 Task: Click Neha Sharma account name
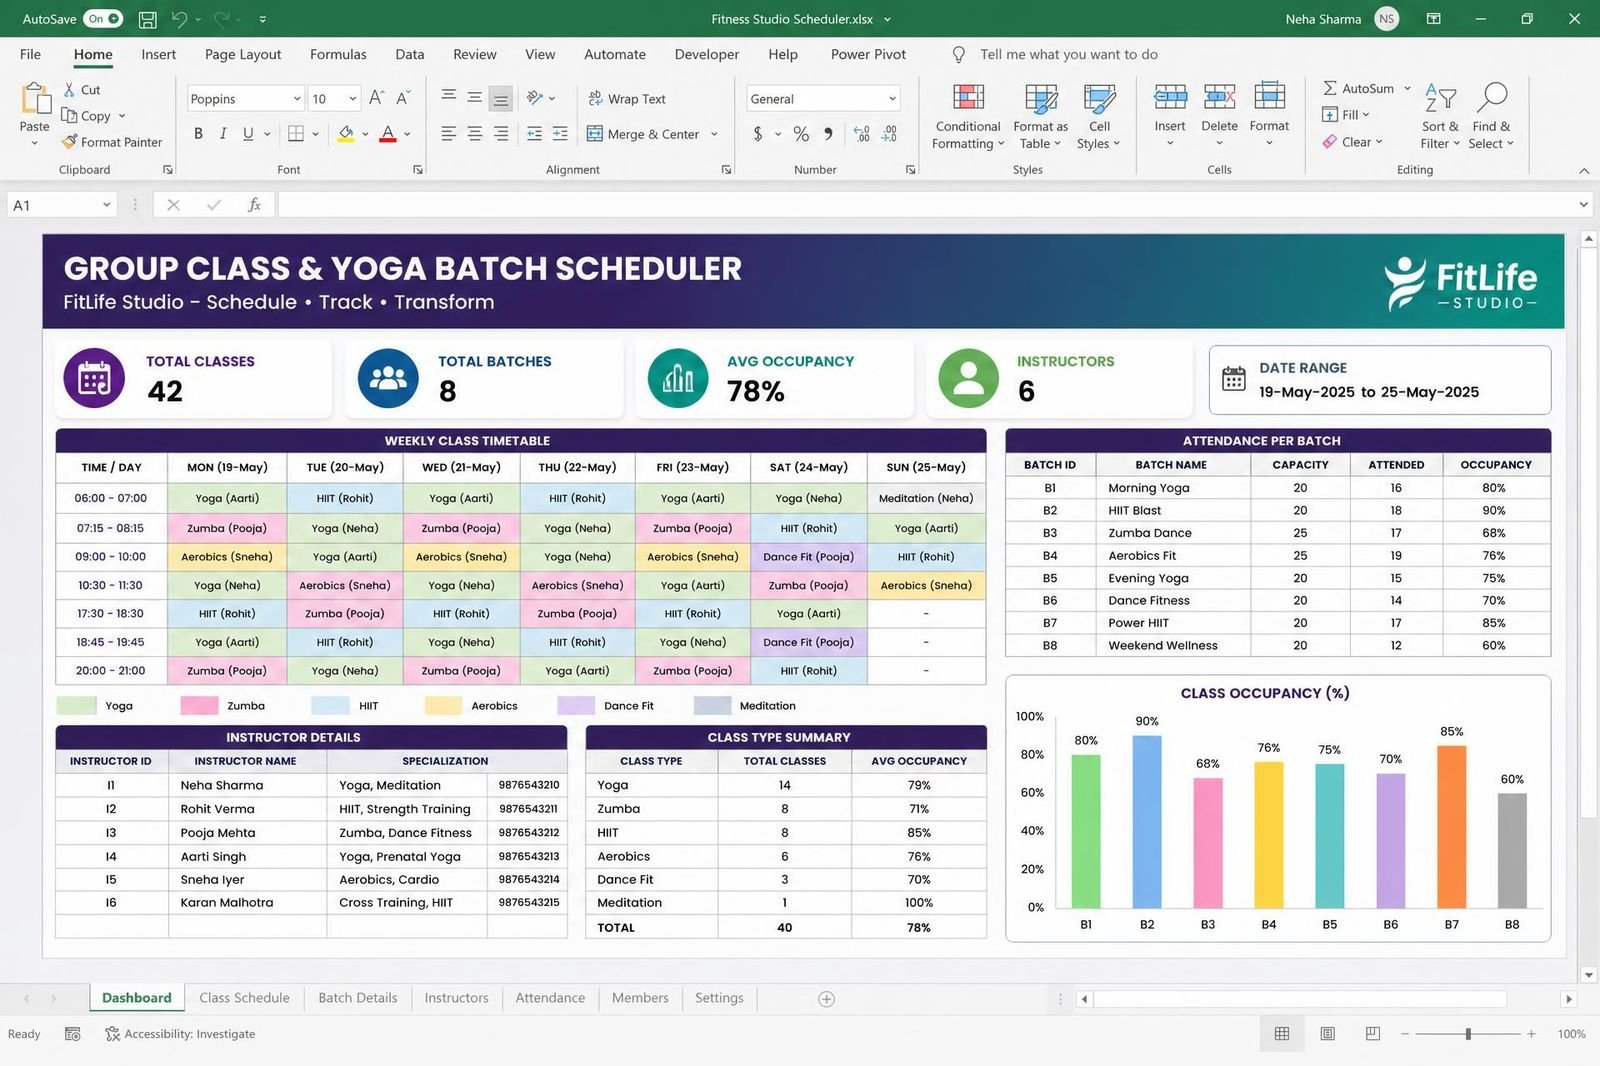tap(1323, 19)
